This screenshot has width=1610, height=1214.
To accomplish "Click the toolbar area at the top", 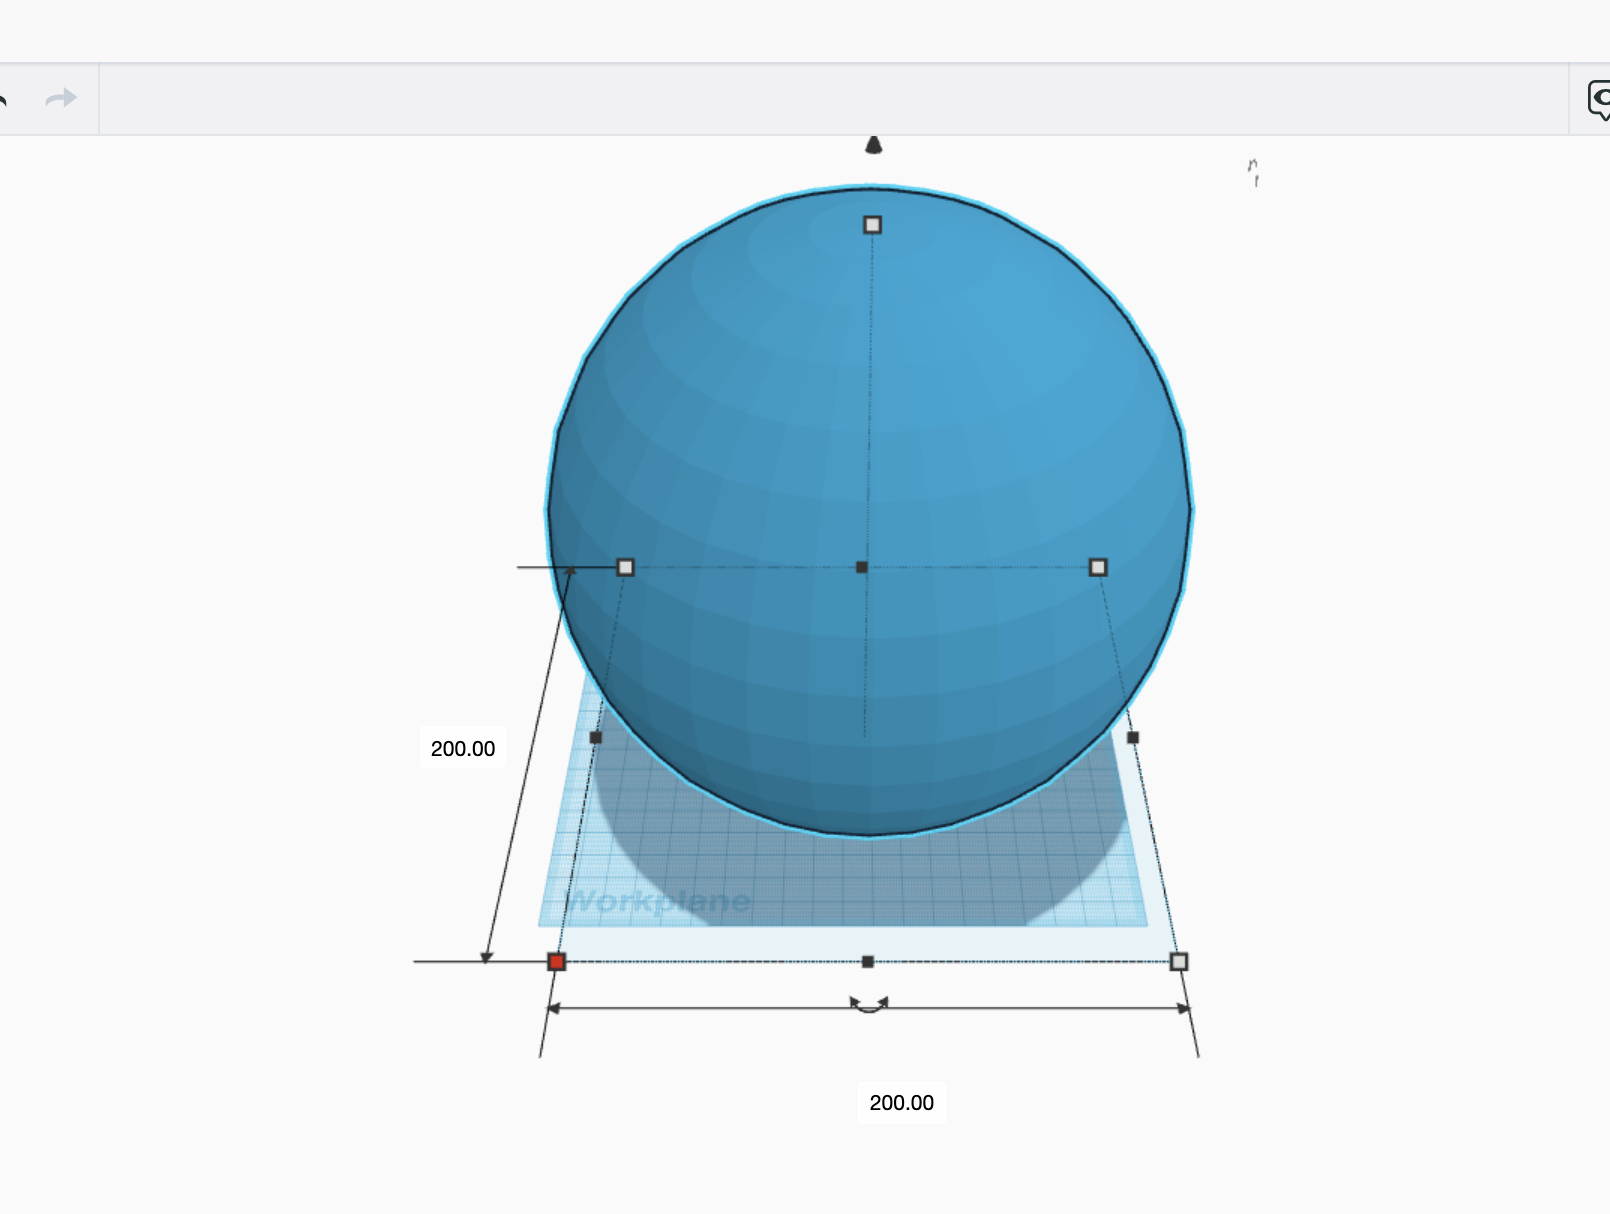I will (x=800, y=97).
